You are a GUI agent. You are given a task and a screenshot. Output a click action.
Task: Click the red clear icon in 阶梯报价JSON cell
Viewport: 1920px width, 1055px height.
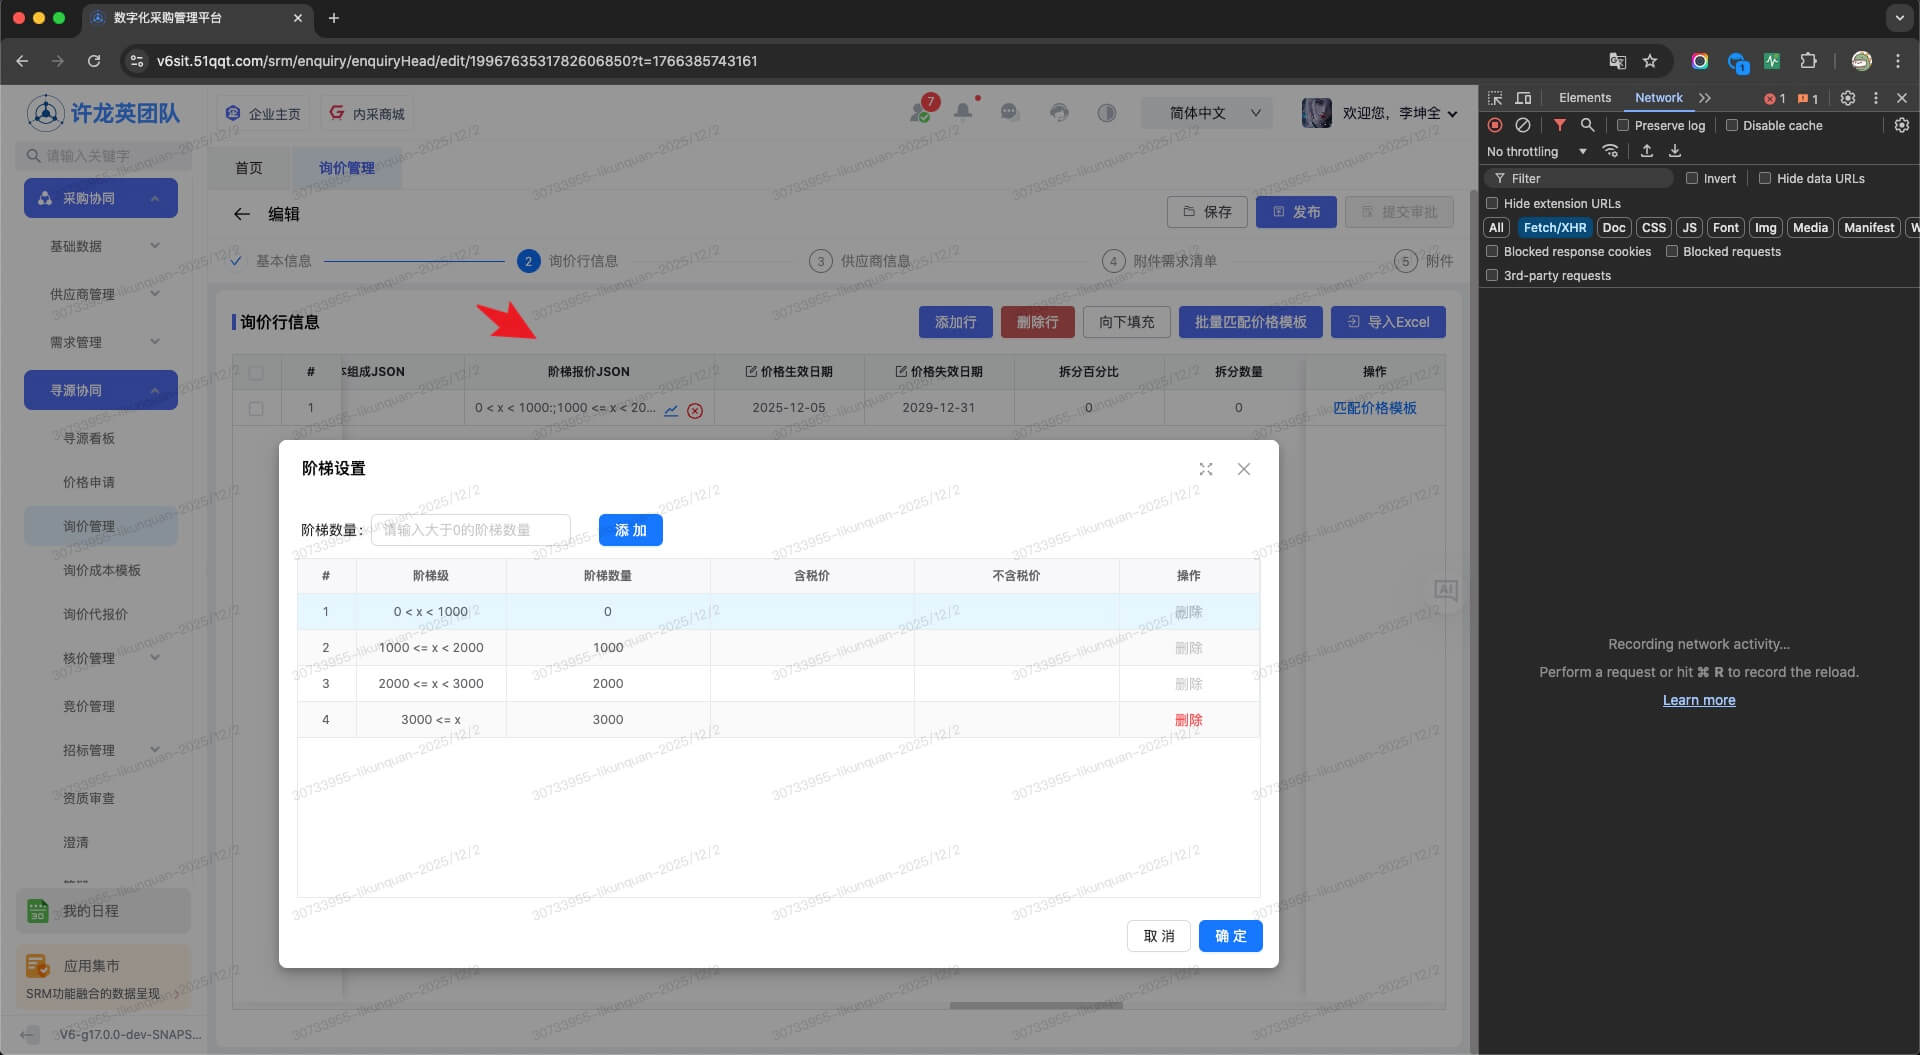(x=695, y=410)
